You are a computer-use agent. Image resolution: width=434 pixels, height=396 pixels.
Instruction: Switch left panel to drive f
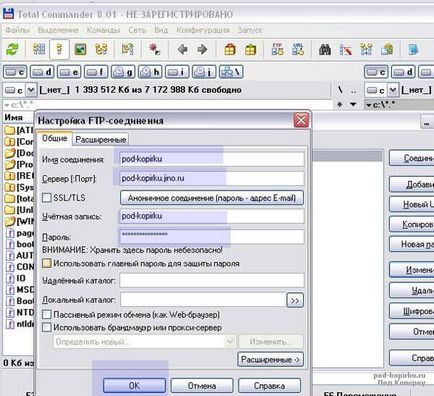[x=96, y=72]
